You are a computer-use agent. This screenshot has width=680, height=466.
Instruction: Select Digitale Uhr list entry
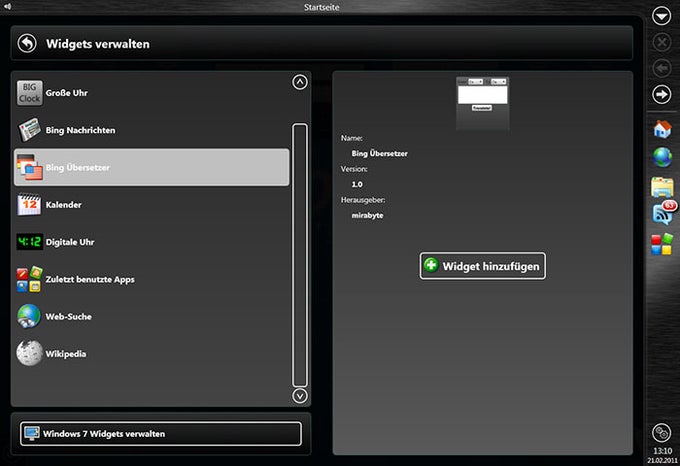coord(152,242)
